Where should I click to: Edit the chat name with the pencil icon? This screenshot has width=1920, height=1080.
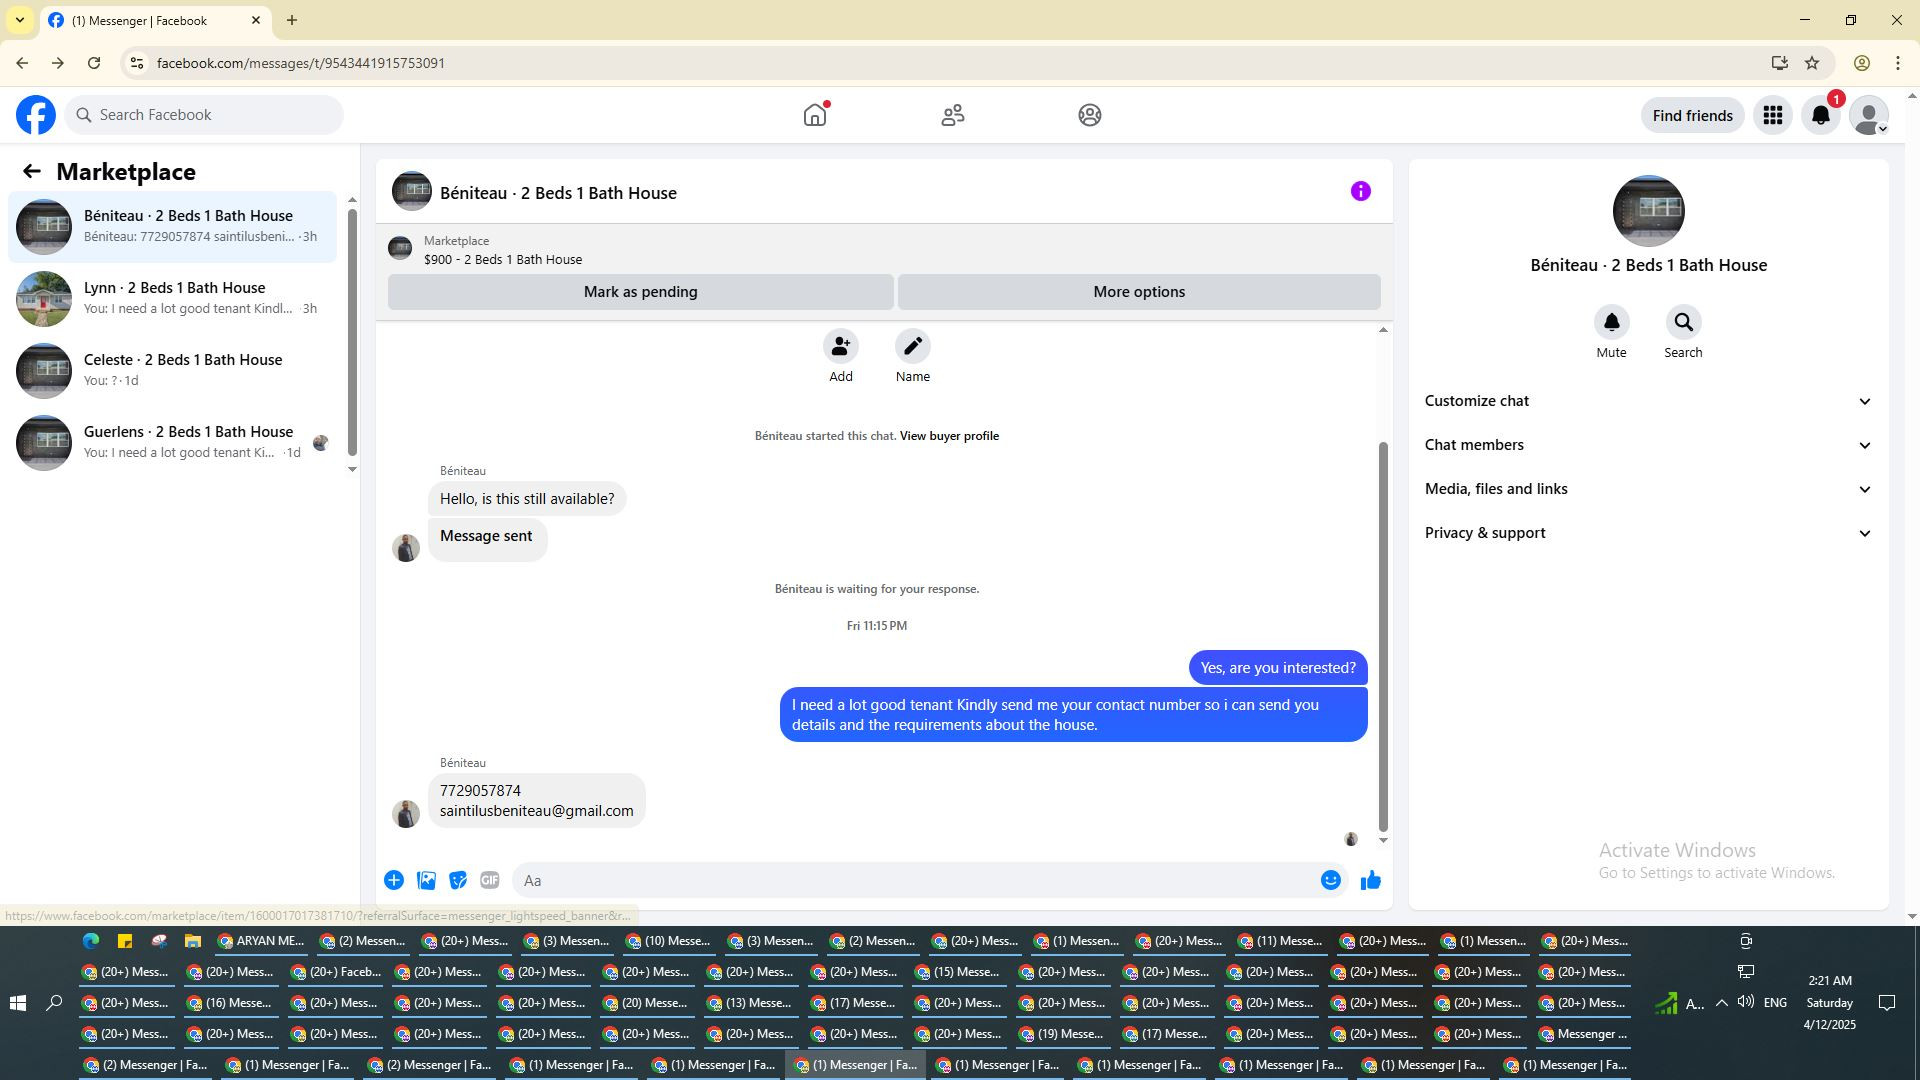(x=913, y=346)
